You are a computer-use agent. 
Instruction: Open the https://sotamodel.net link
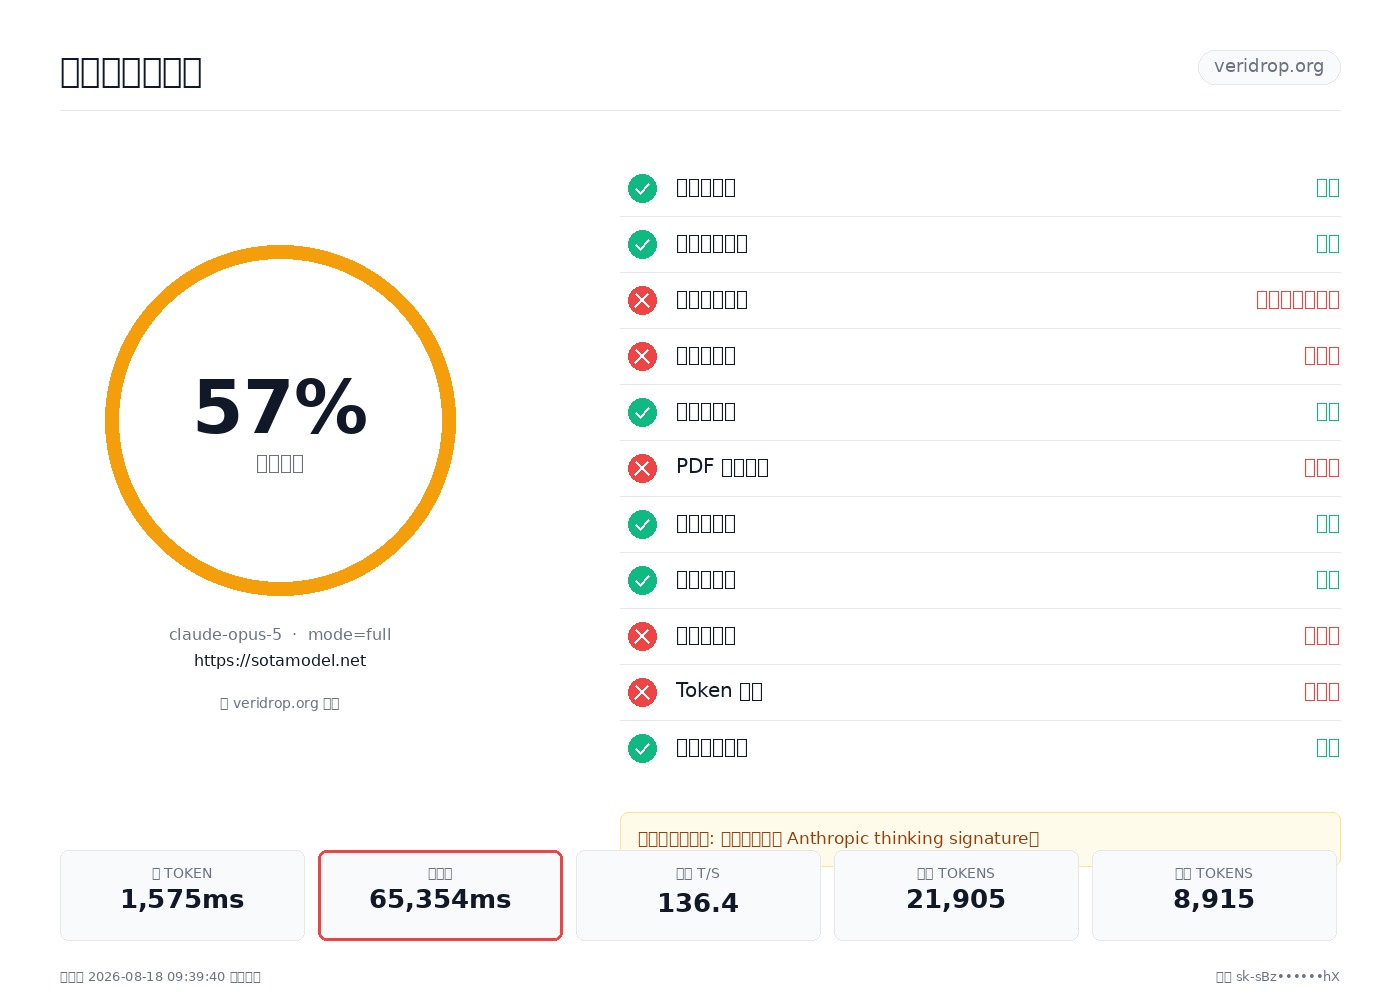click(280, 661)
